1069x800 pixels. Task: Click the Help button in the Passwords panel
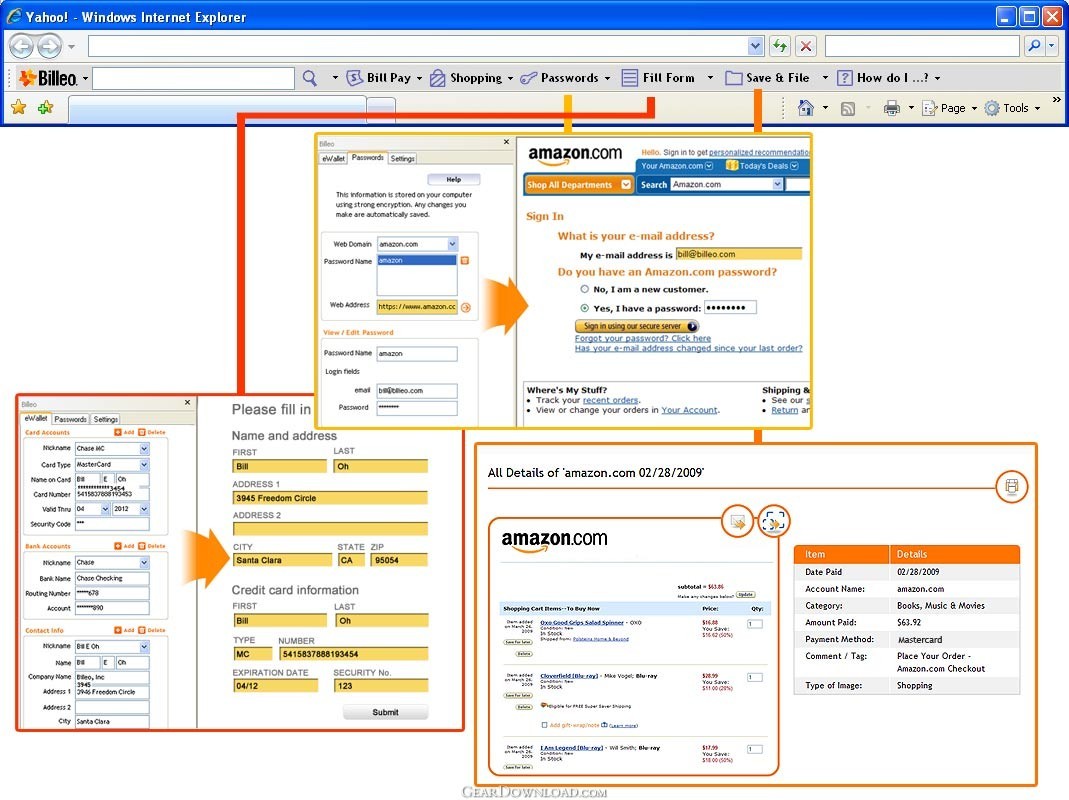pos(453,179)
